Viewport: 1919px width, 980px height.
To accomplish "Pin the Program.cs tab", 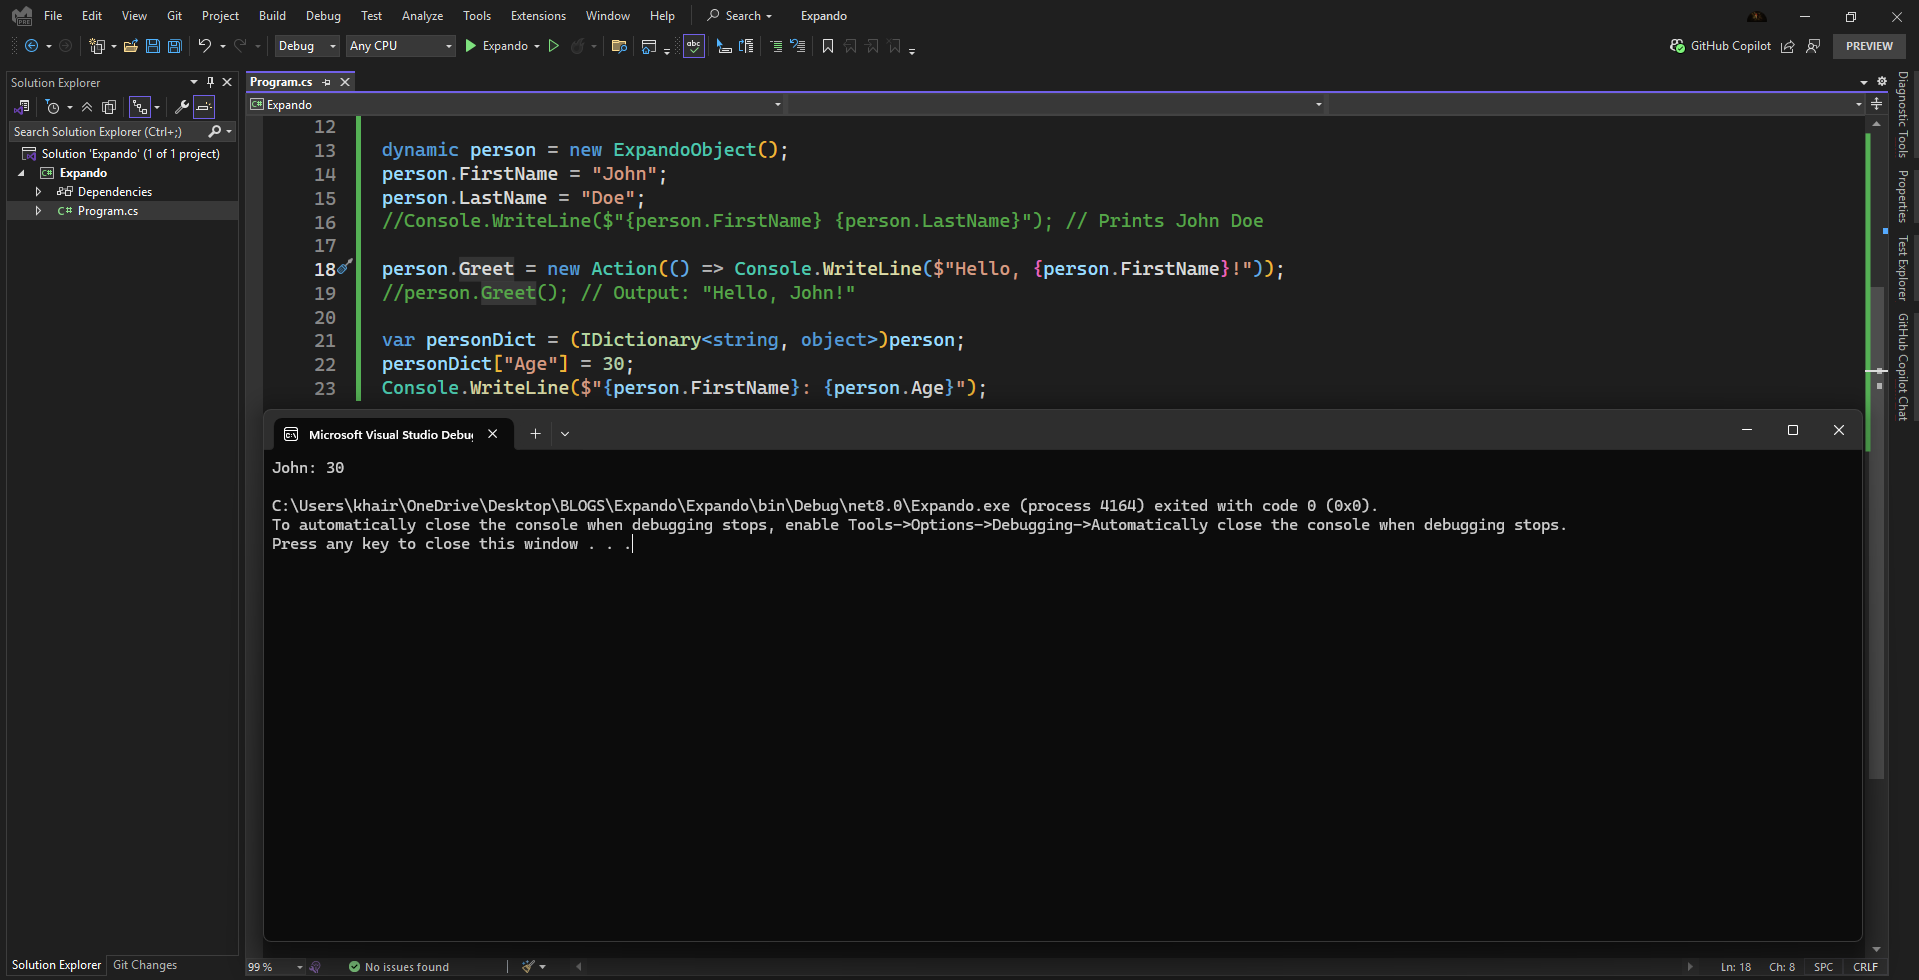I will point(327,82).
